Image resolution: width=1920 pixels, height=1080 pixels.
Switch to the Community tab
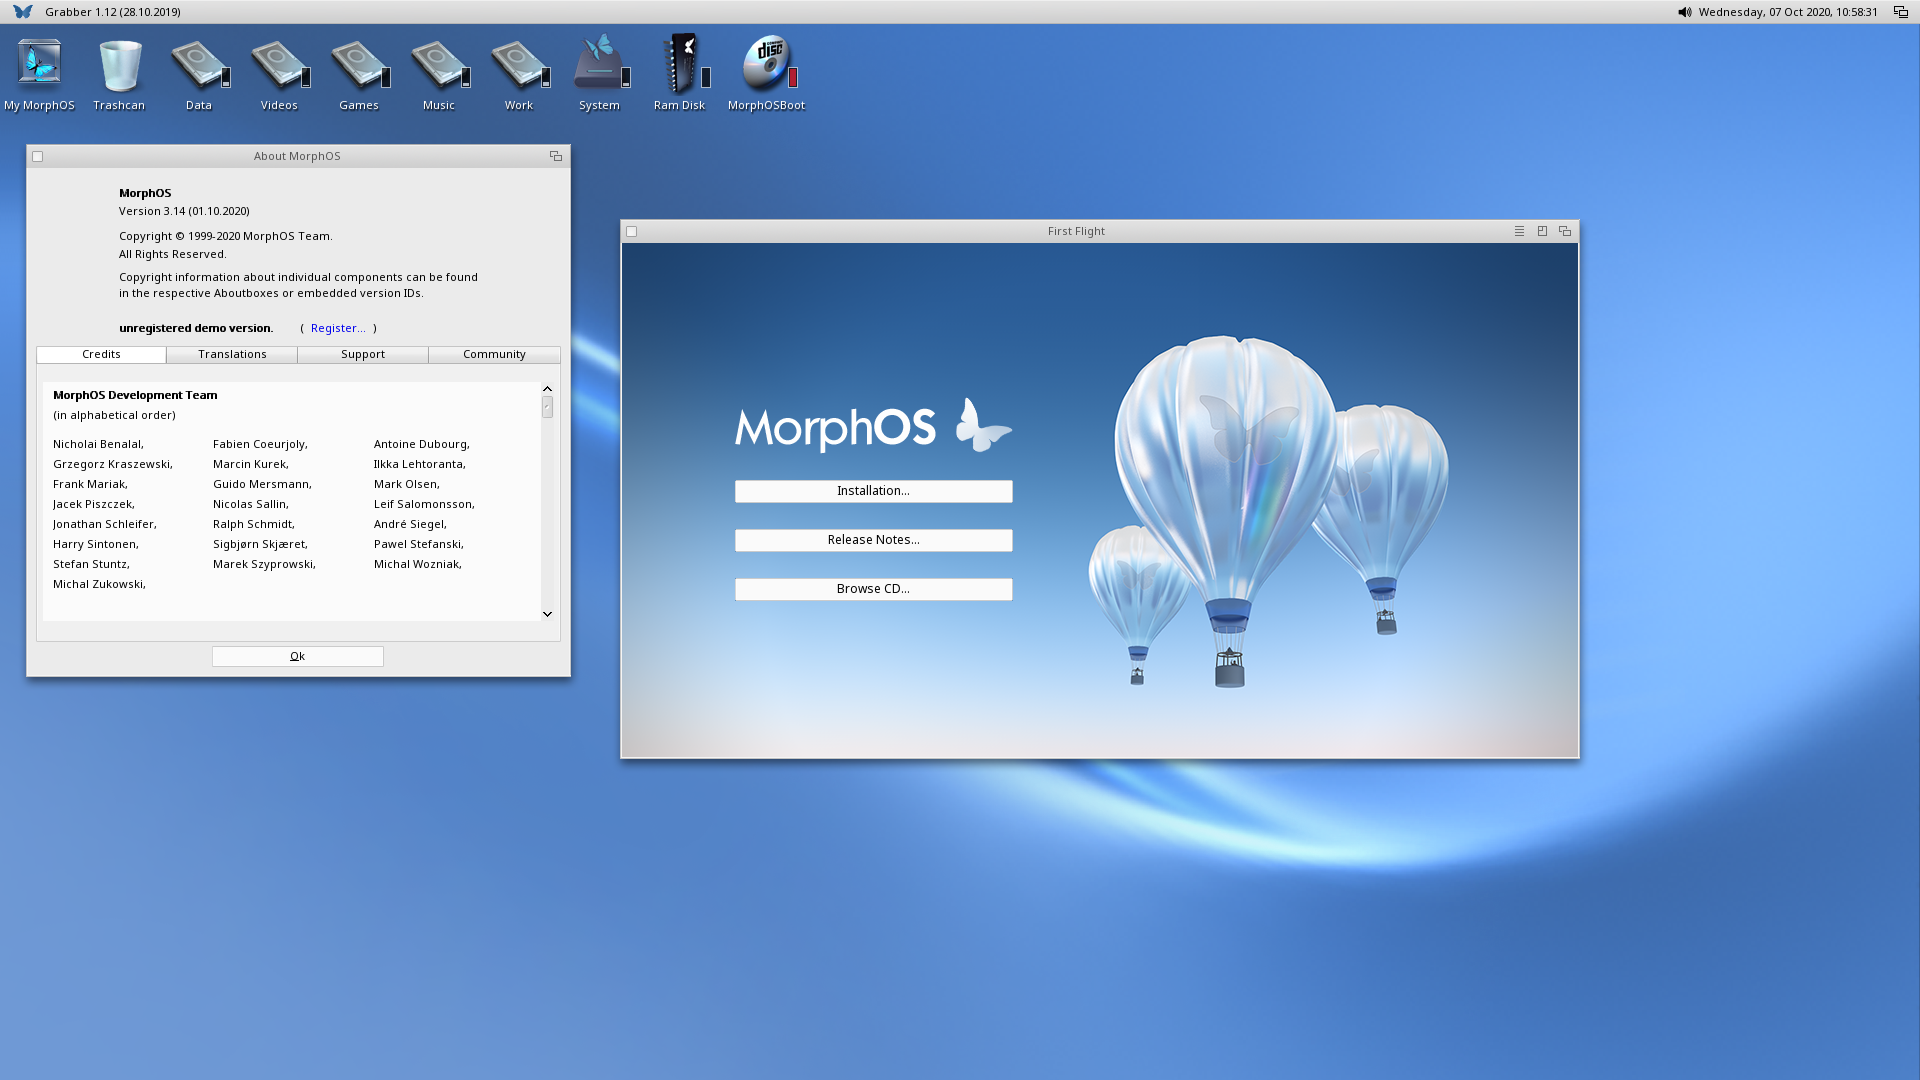point(494,355)
